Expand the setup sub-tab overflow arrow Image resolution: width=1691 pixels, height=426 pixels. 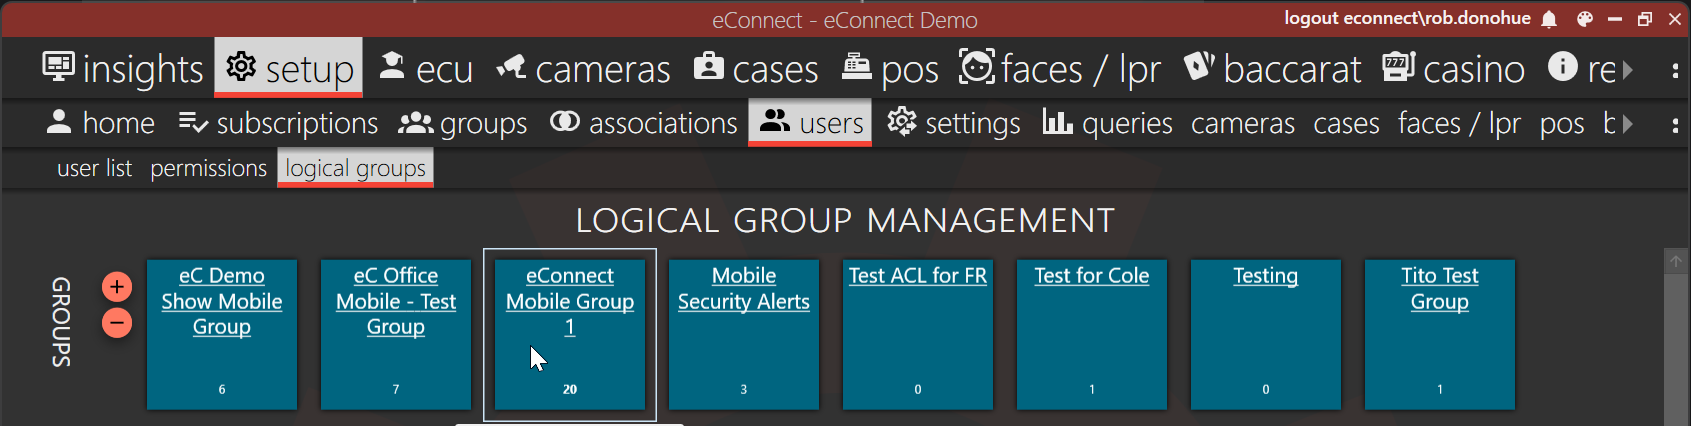click(1628, 124)
